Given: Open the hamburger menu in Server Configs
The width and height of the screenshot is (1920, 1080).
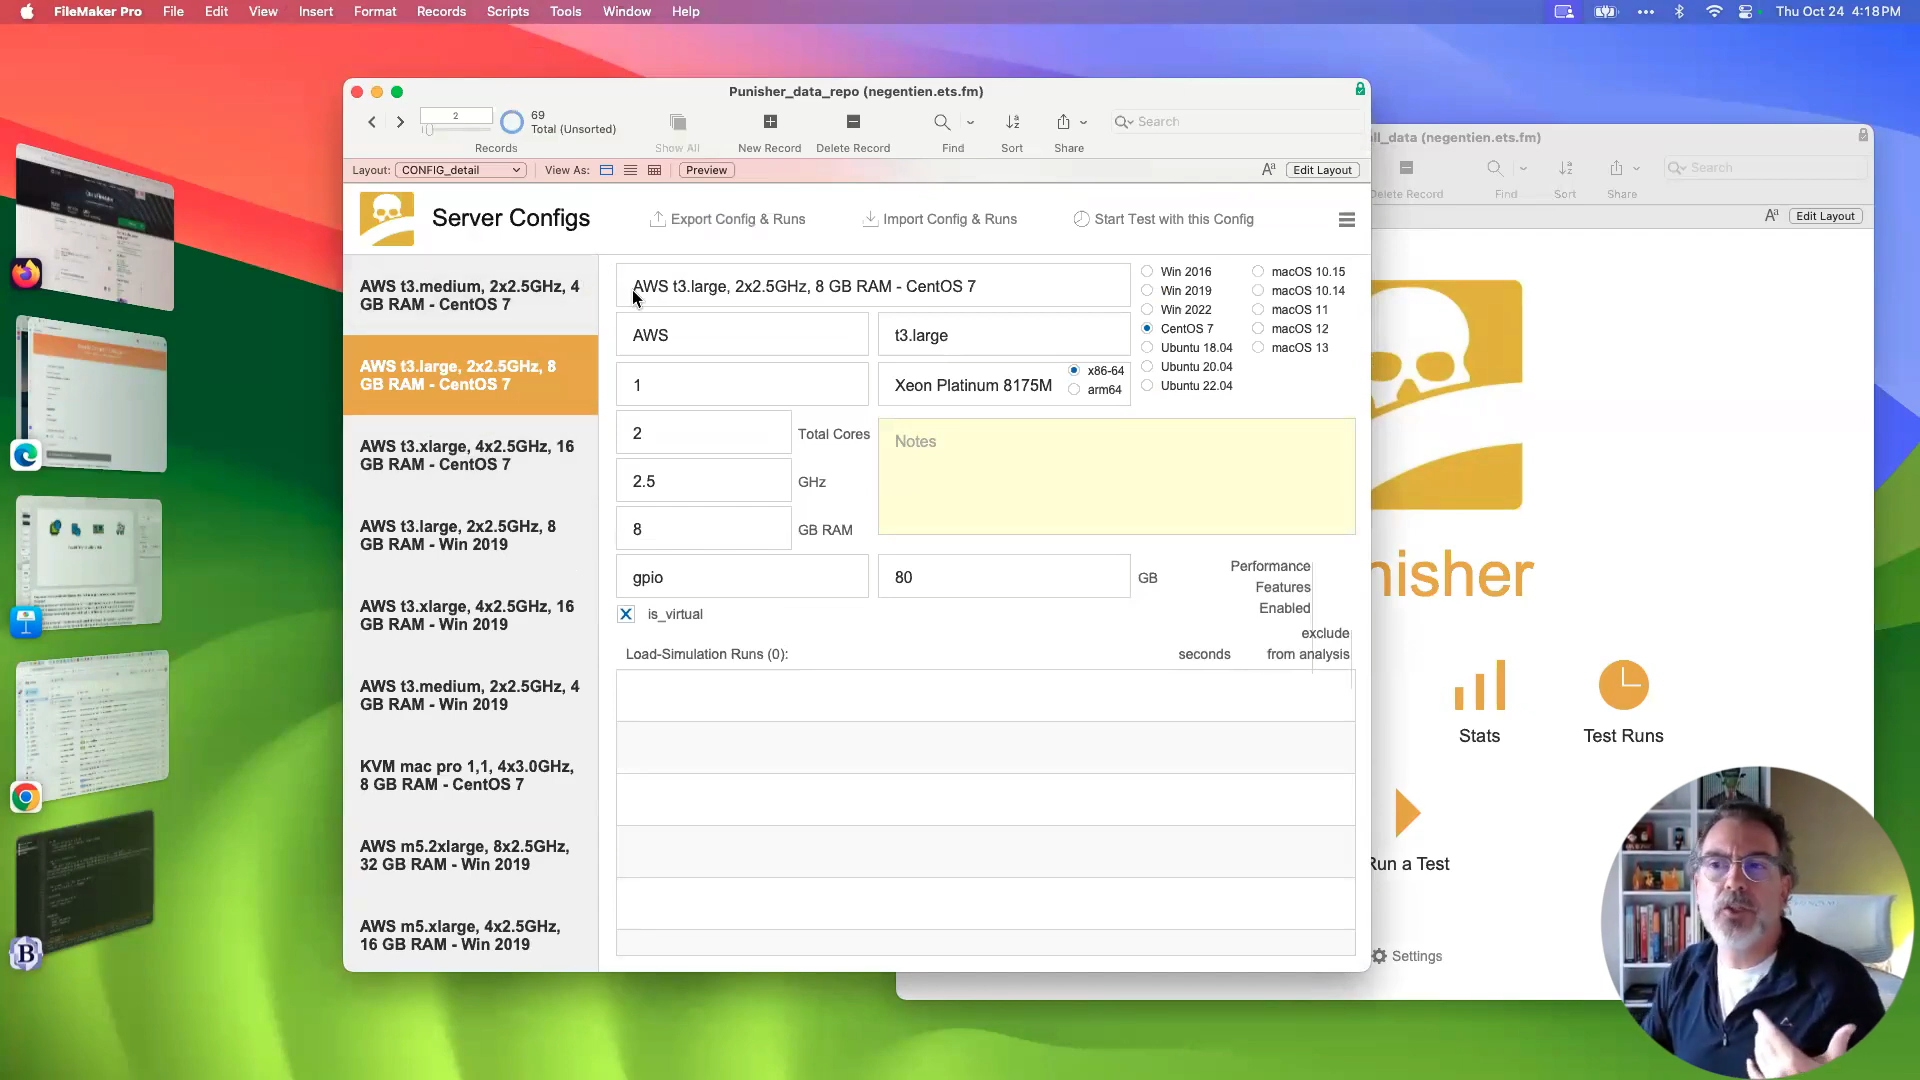Looking at the screenshot, I should [1347, 220].
